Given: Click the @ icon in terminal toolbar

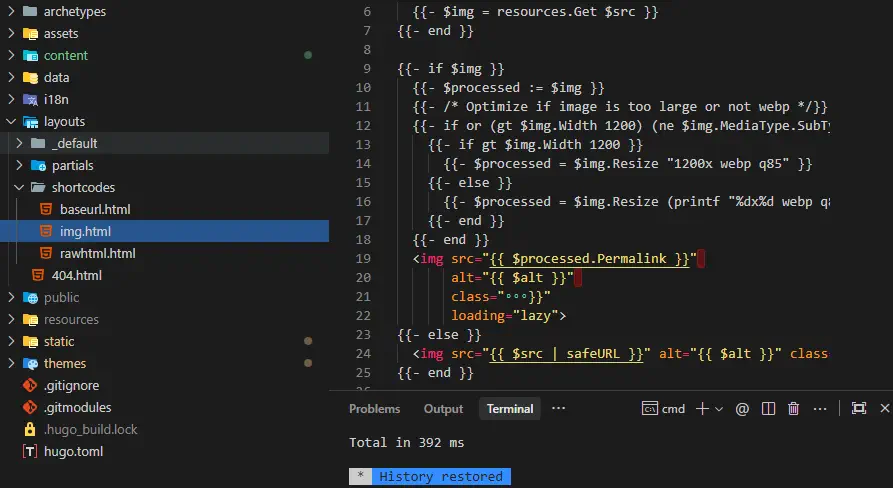Looking at the screenshot, I should click(x=742, y=409).
